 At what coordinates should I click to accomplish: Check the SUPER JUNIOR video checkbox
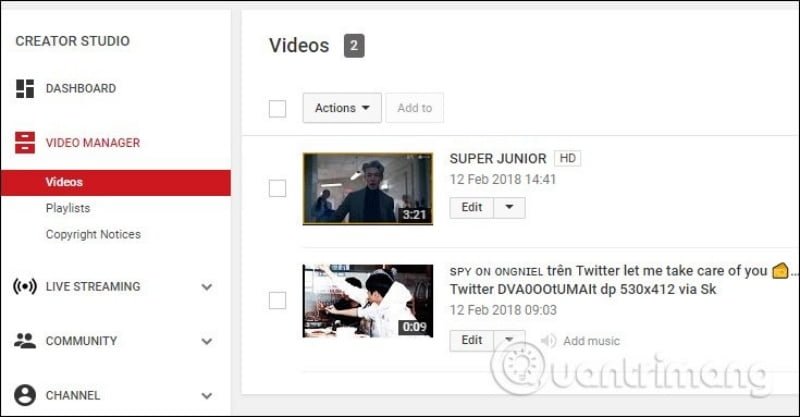277,188
